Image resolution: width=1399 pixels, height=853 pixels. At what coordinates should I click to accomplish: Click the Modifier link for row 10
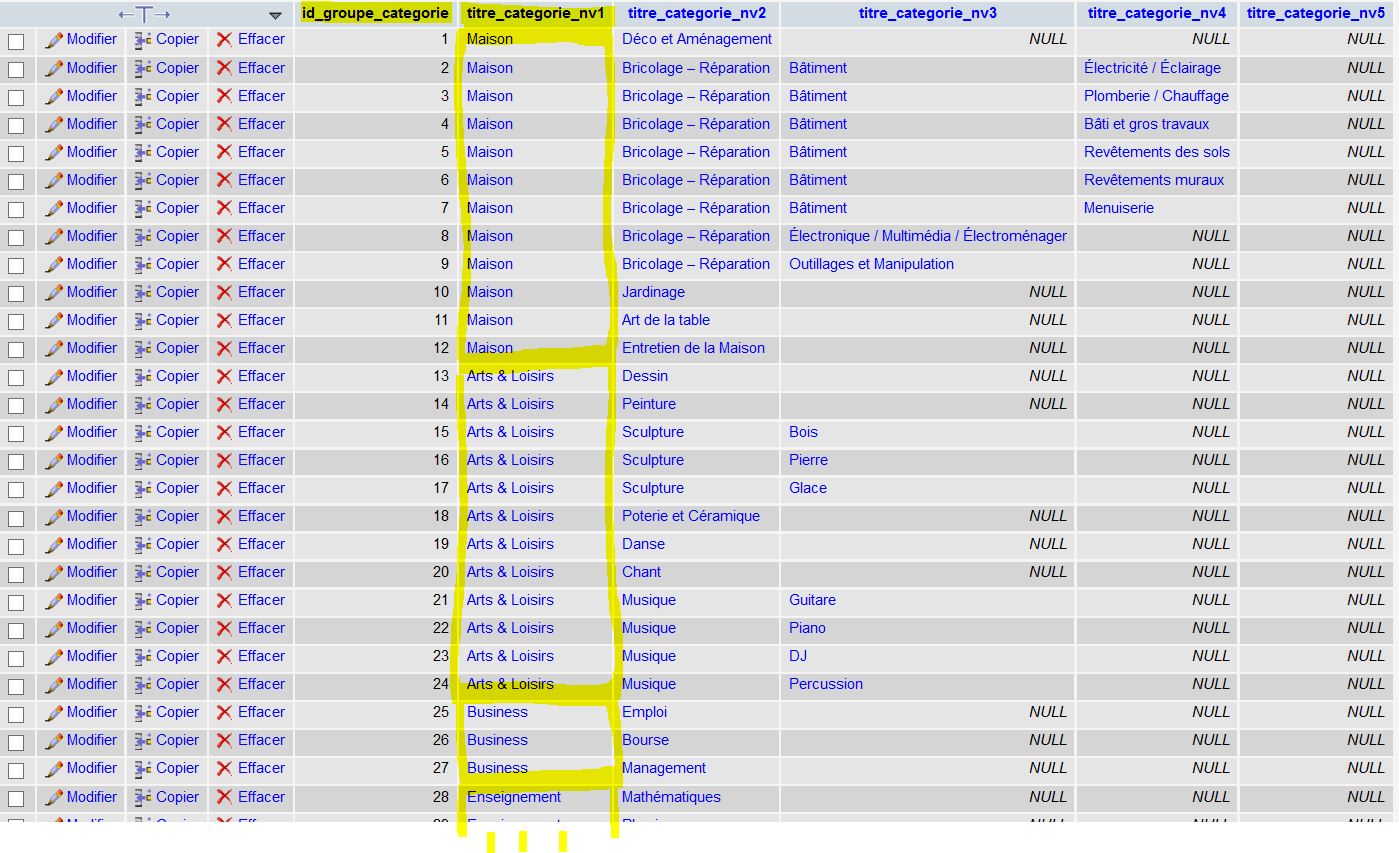[91, 292]
